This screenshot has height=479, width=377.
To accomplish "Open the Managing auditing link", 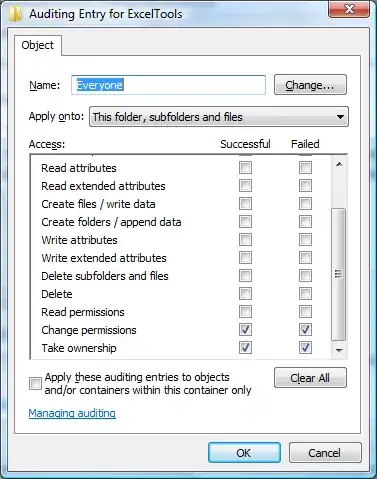I will (72, 413).
